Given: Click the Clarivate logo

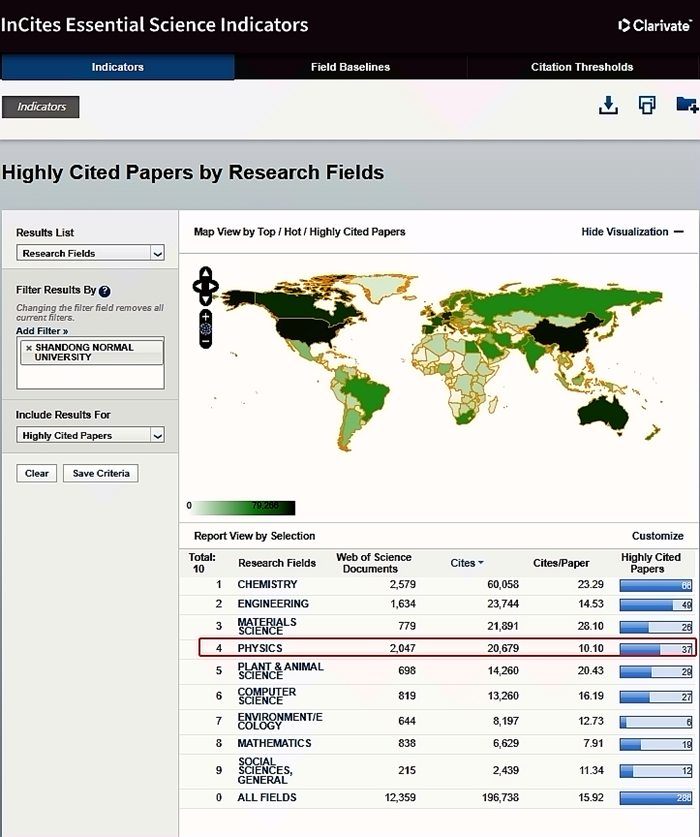Looking at the screenshot, I should click(655, 25).
